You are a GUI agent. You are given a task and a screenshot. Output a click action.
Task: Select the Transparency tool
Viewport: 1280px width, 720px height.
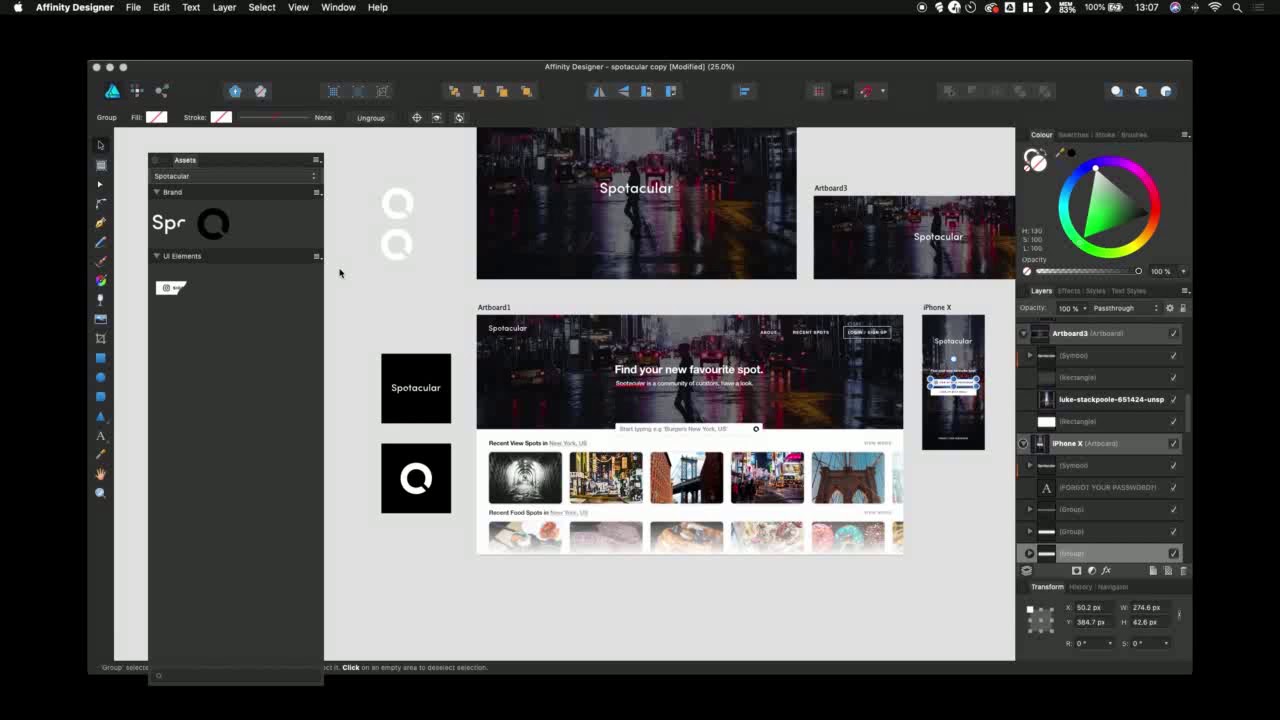100,300
